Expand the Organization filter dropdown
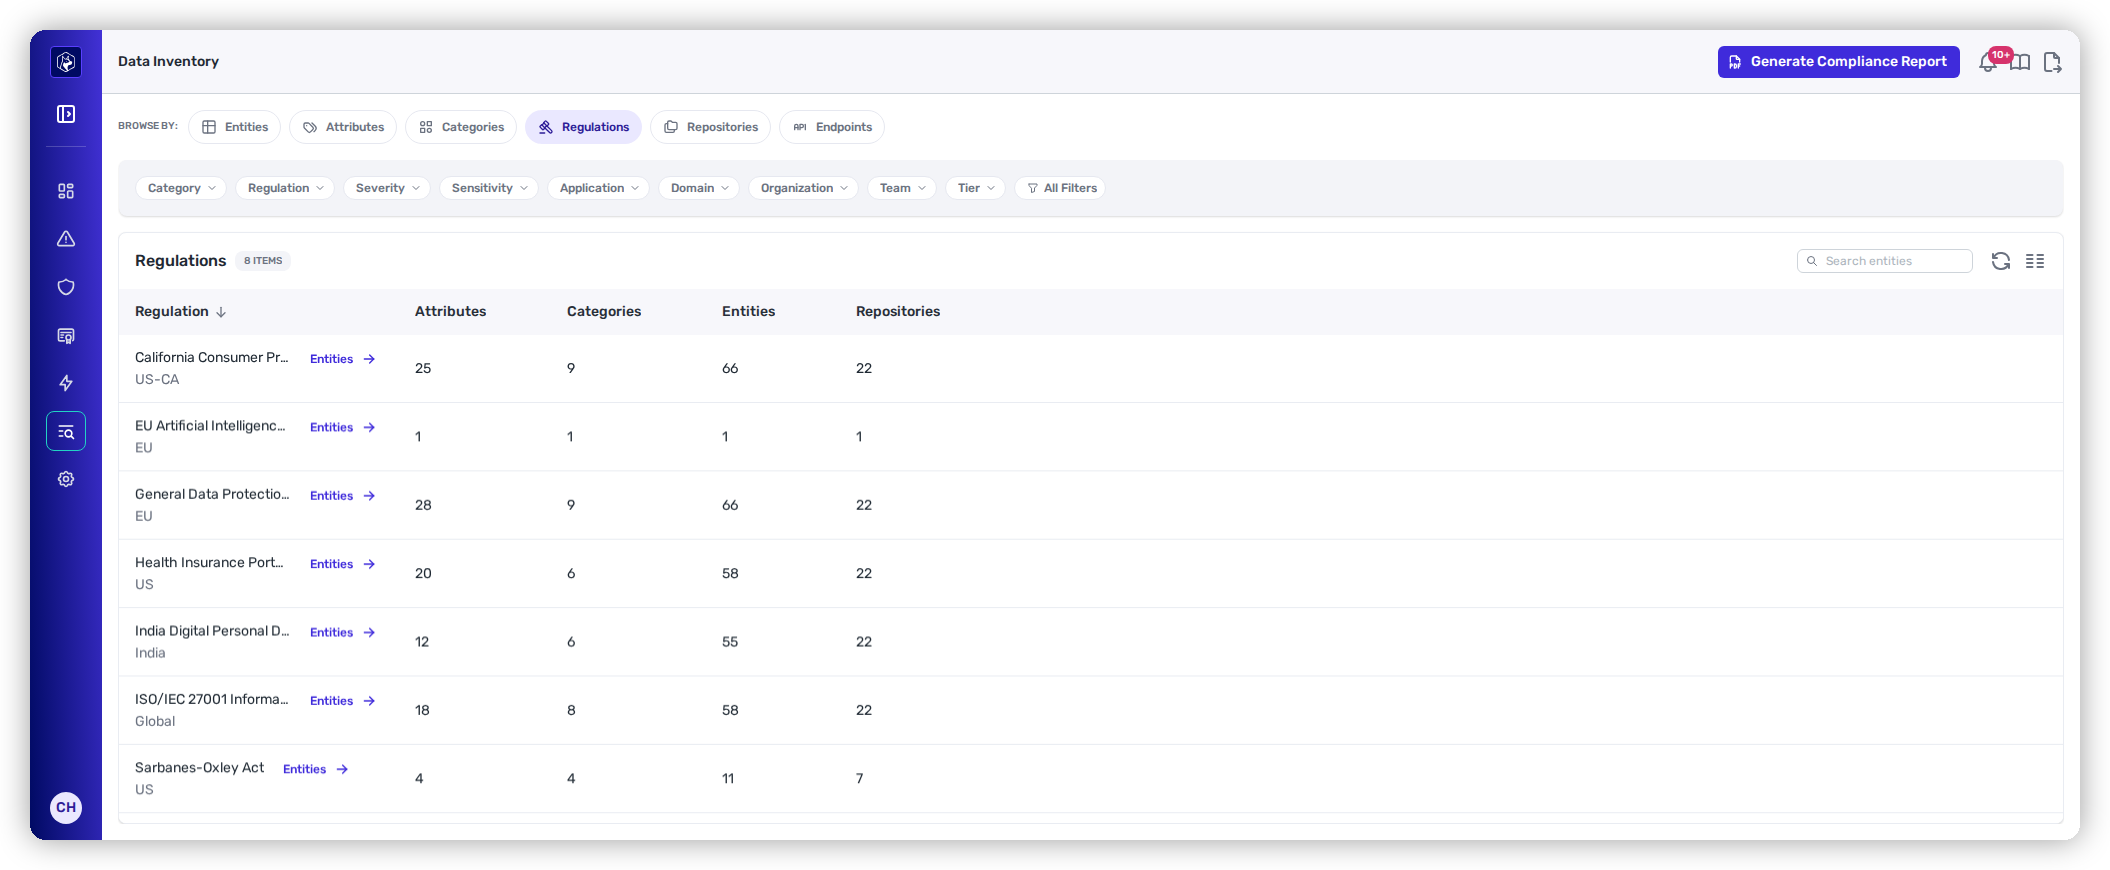The image size is (2110, 870). 803,188
